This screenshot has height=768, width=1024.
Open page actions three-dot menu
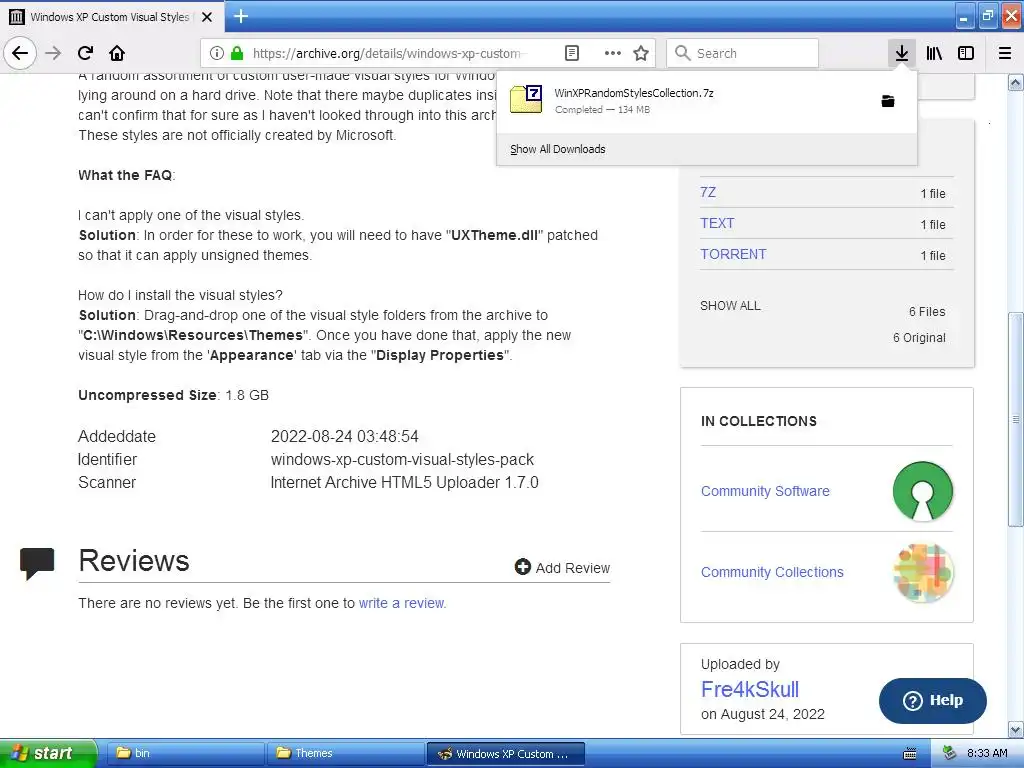[x=613, y=53]
